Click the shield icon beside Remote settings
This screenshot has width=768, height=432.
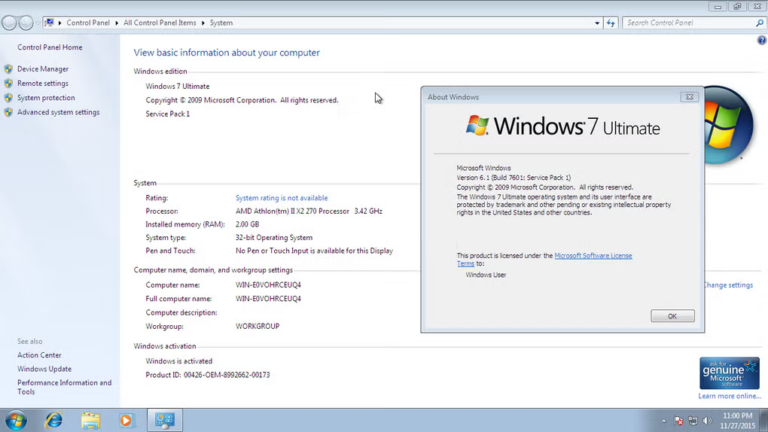[x=8, y=83]
